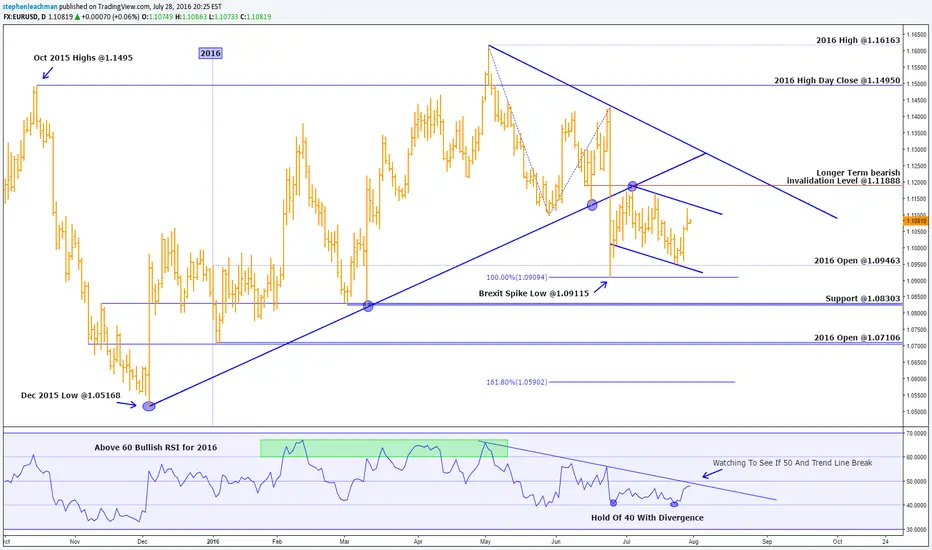Click the blue circle at 1.11888 red line
Screen dimensions: 932x550
point(633,186)
